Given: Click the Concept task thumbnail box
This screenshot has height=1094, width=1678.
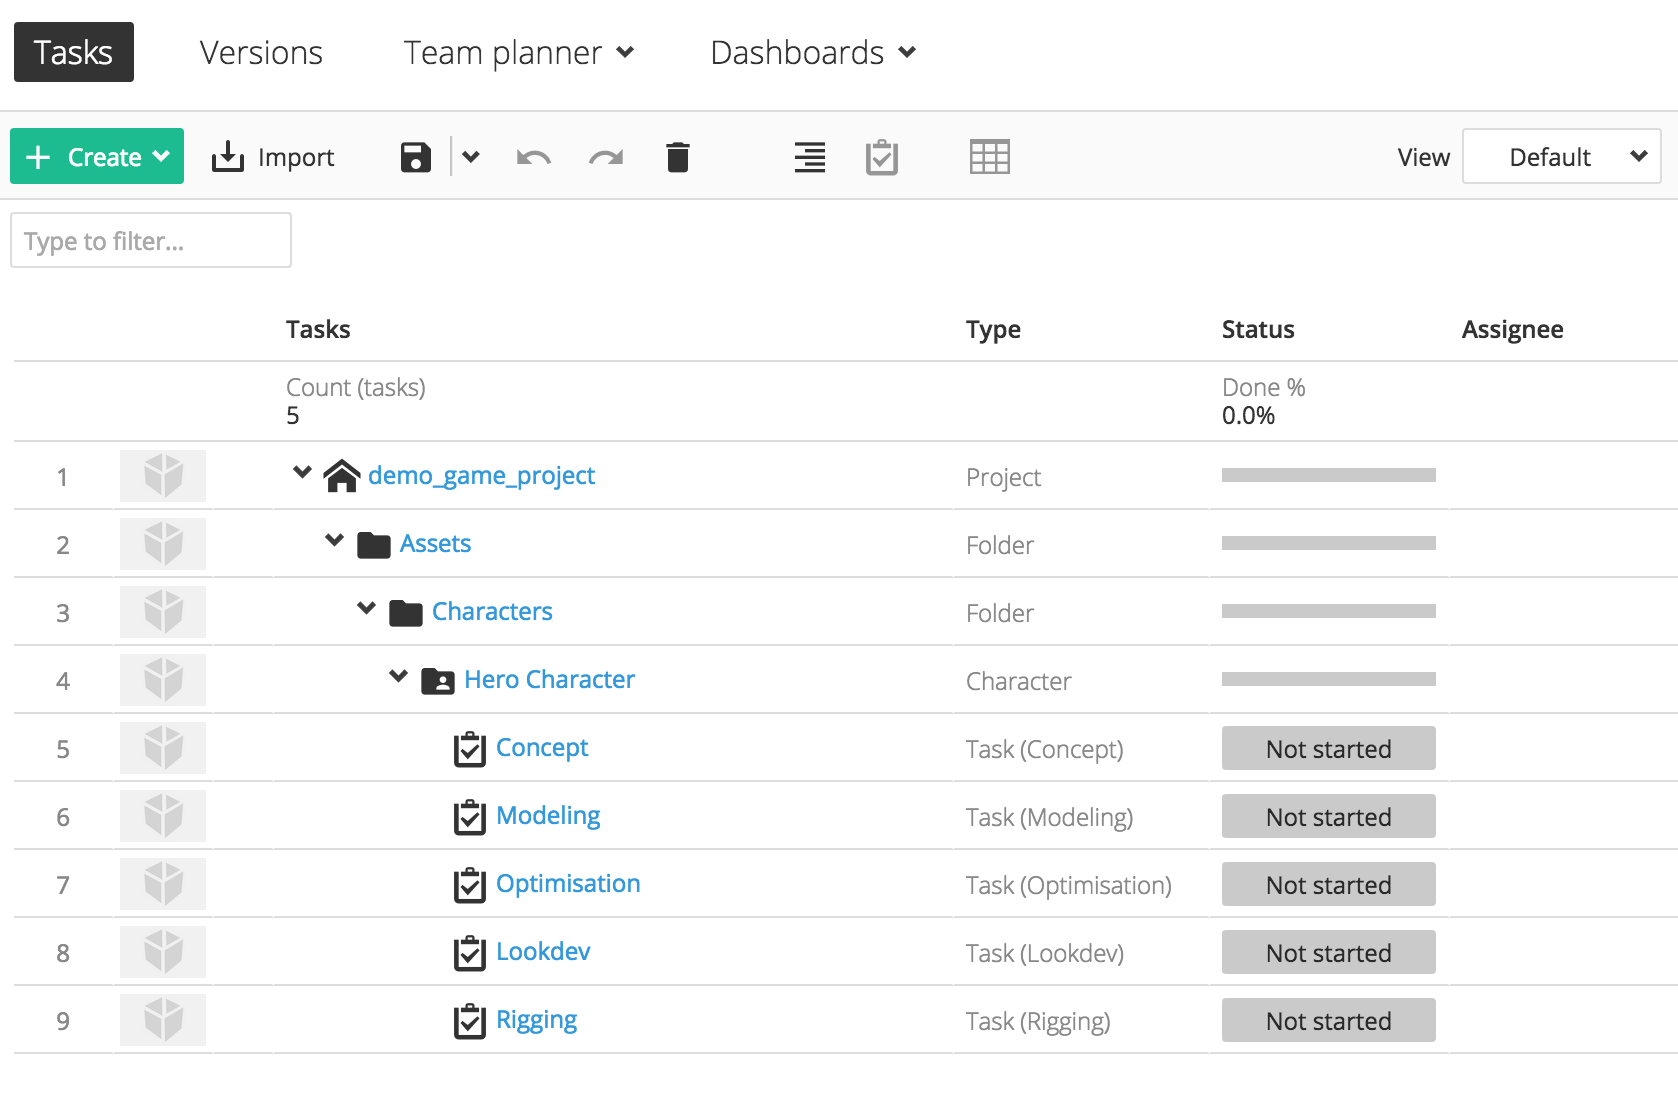Looking at the screenshot, I should tap(162, 748).
